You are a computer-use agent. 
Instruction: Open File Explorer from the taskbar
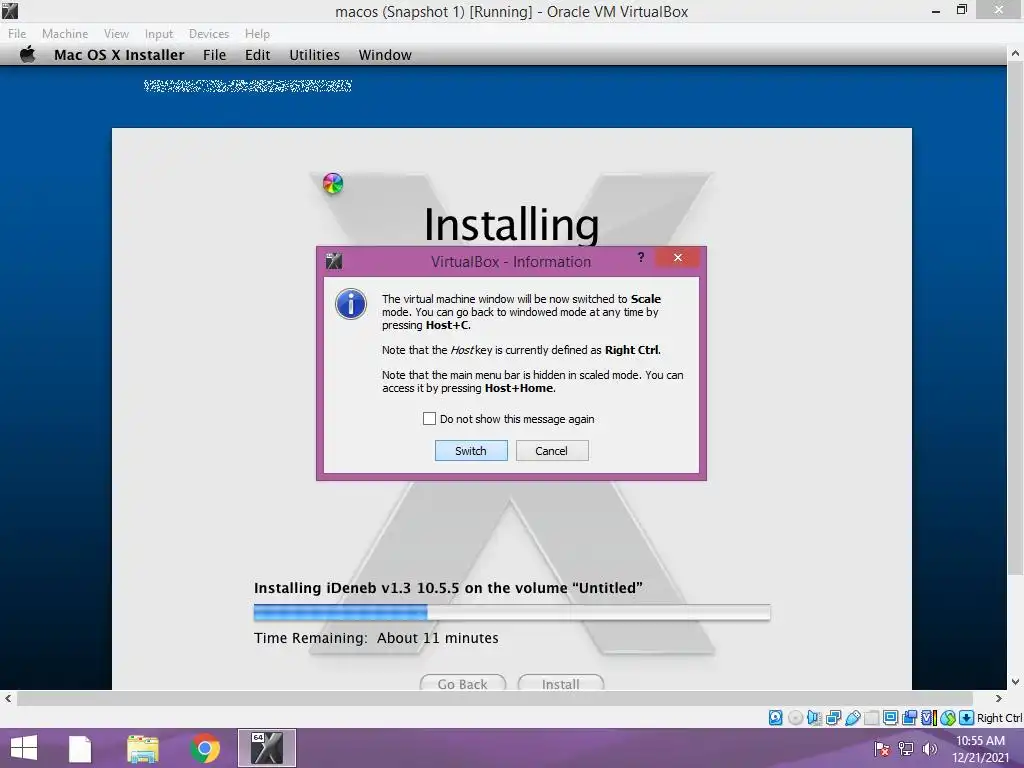click(143, 748)
